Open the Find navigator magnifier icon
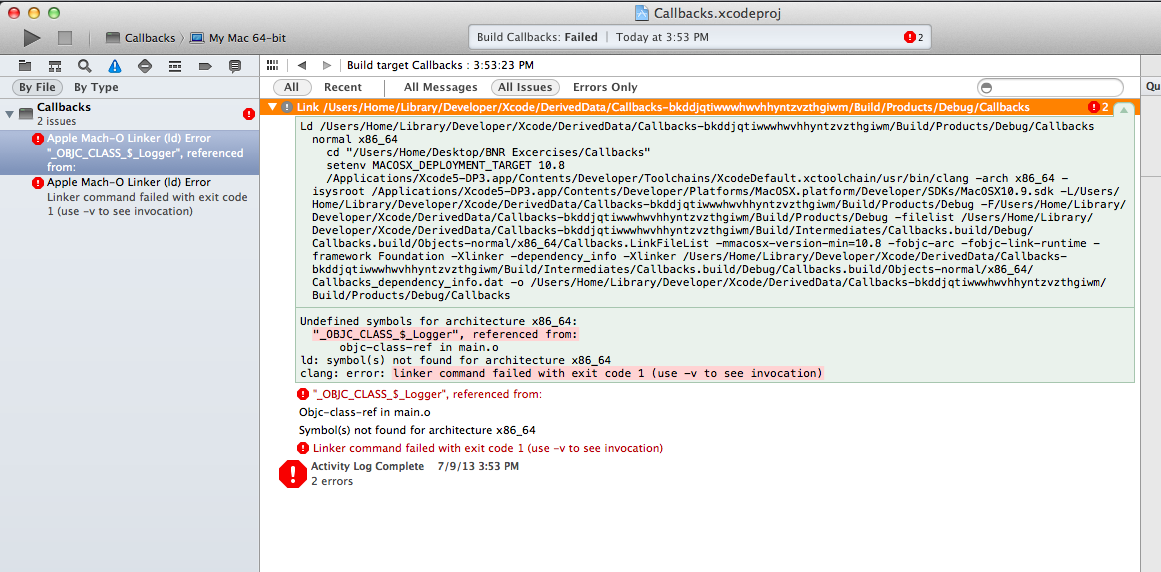The height and width of the screenshot is (572, 1161). coord(85,66)
